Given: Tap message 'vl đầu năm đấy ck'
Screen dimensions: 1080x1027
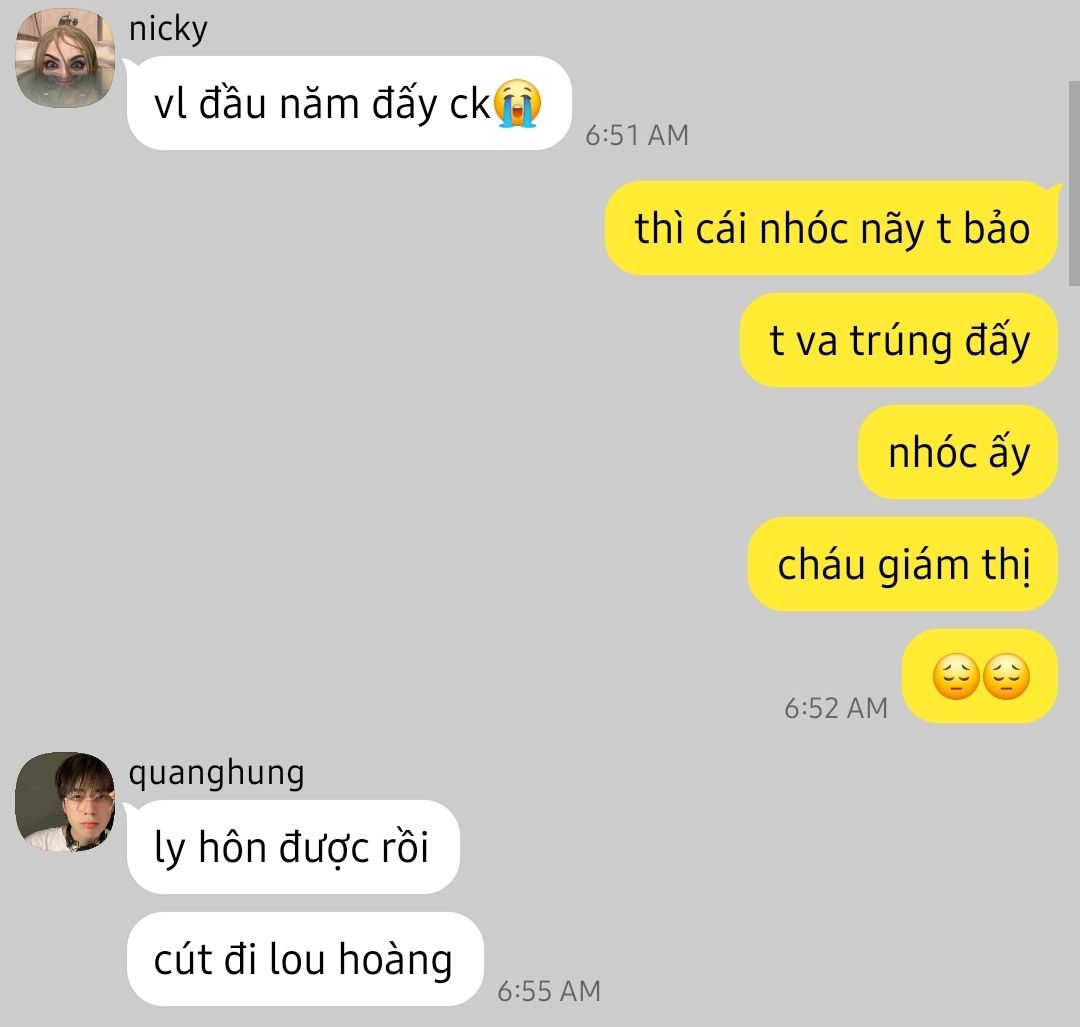Looking at the screenshot, I should pos(349,103).
